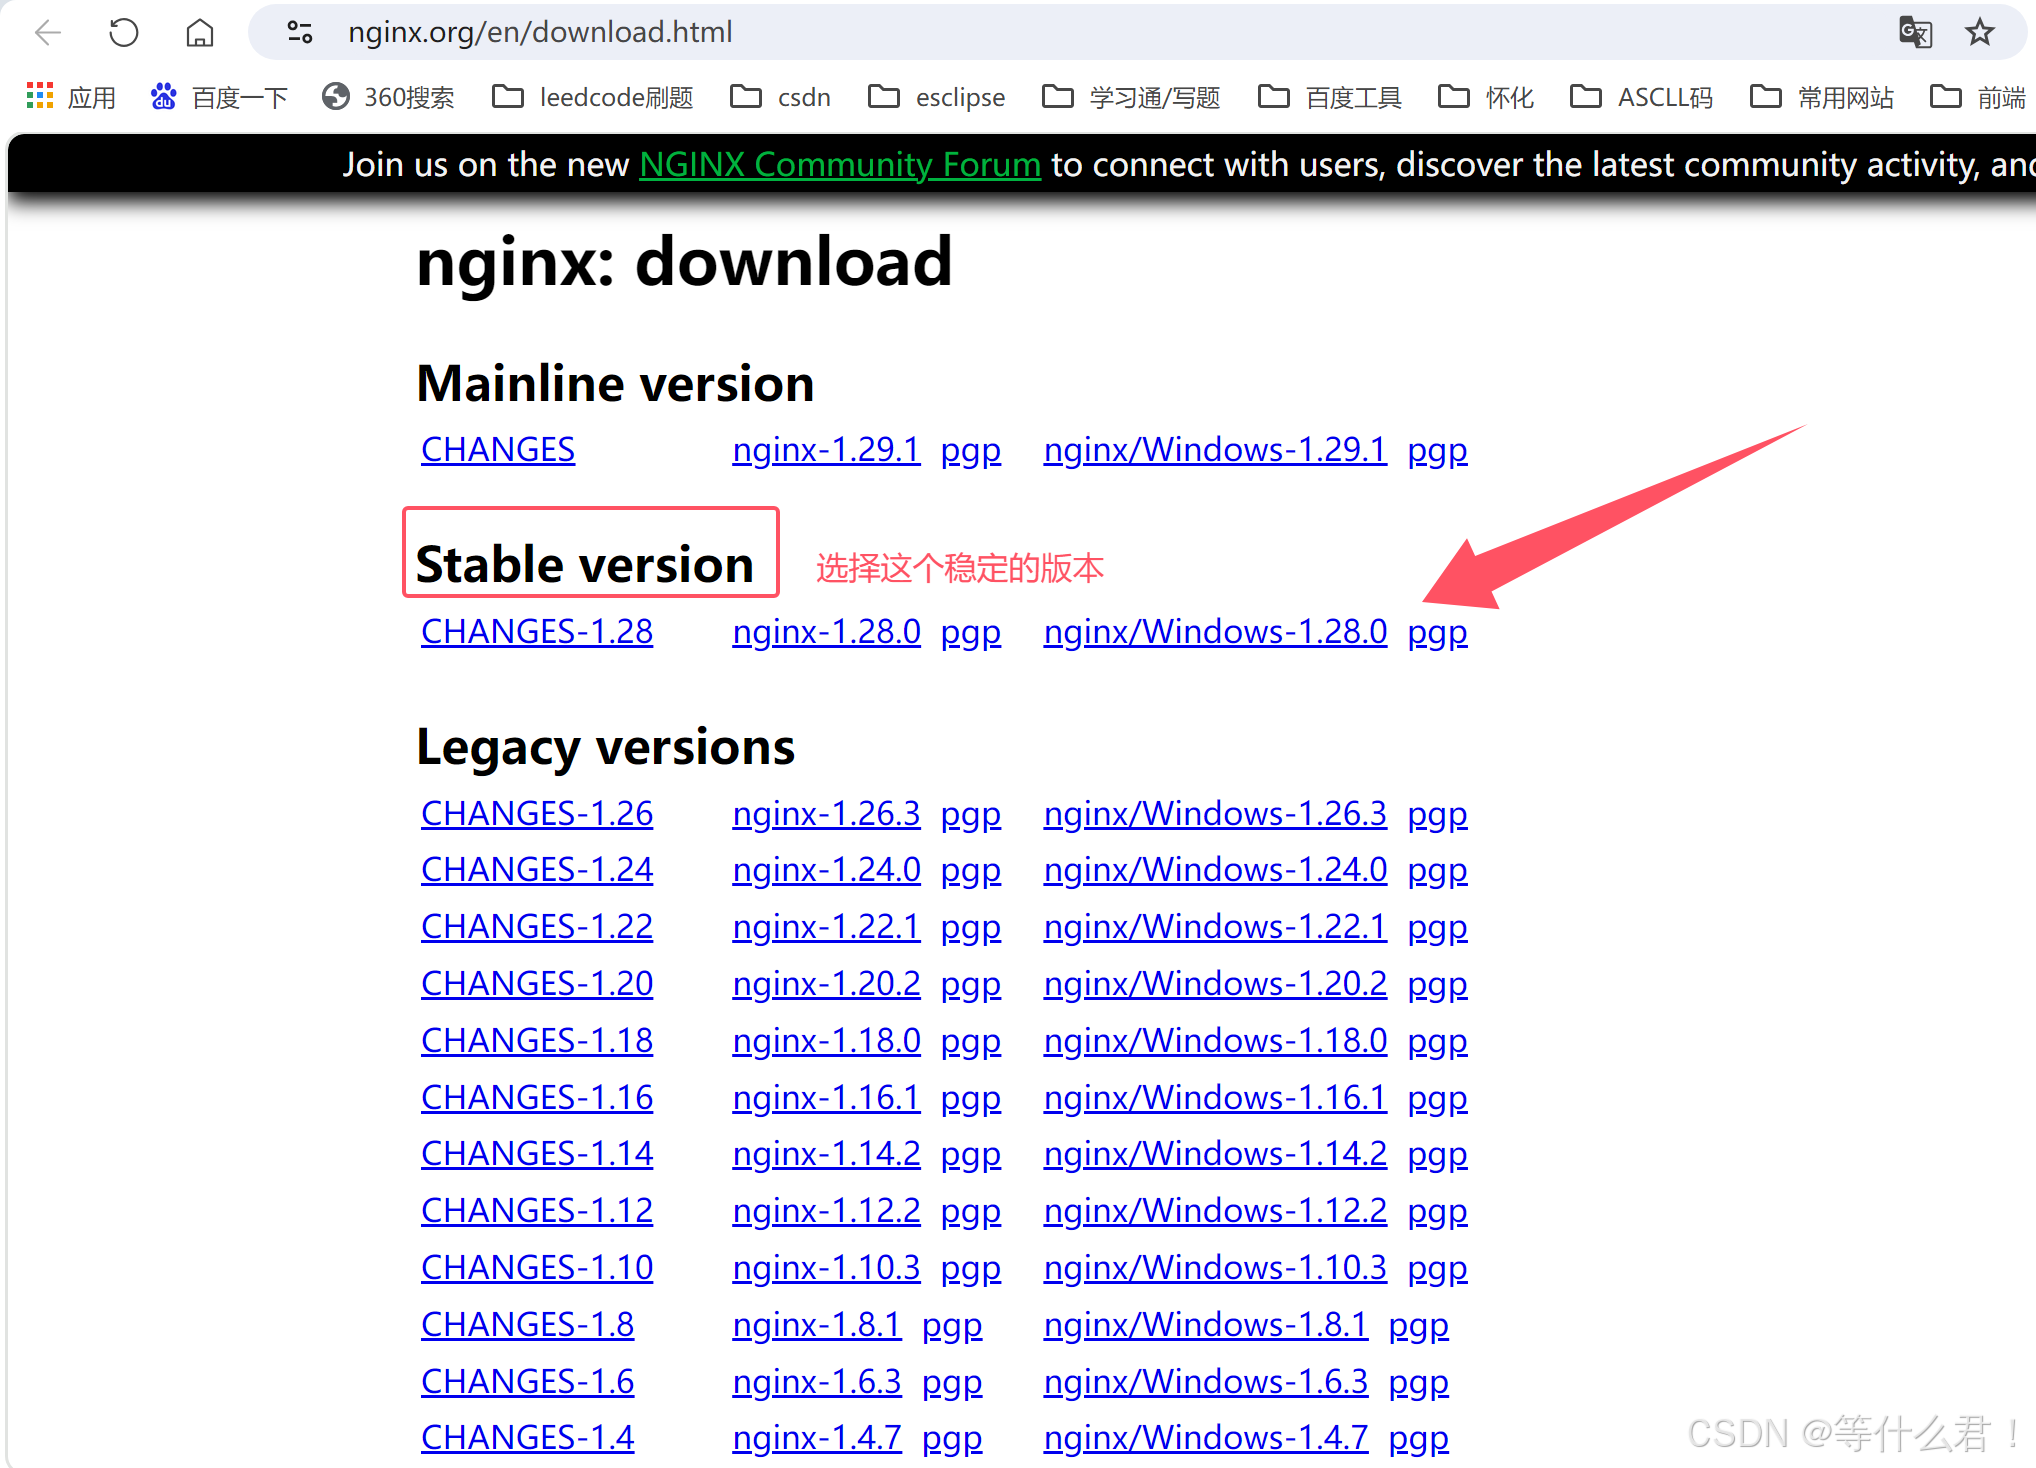
Task: Open the 应用 apps grid shortcut
Action: click(x=71, y=97)
